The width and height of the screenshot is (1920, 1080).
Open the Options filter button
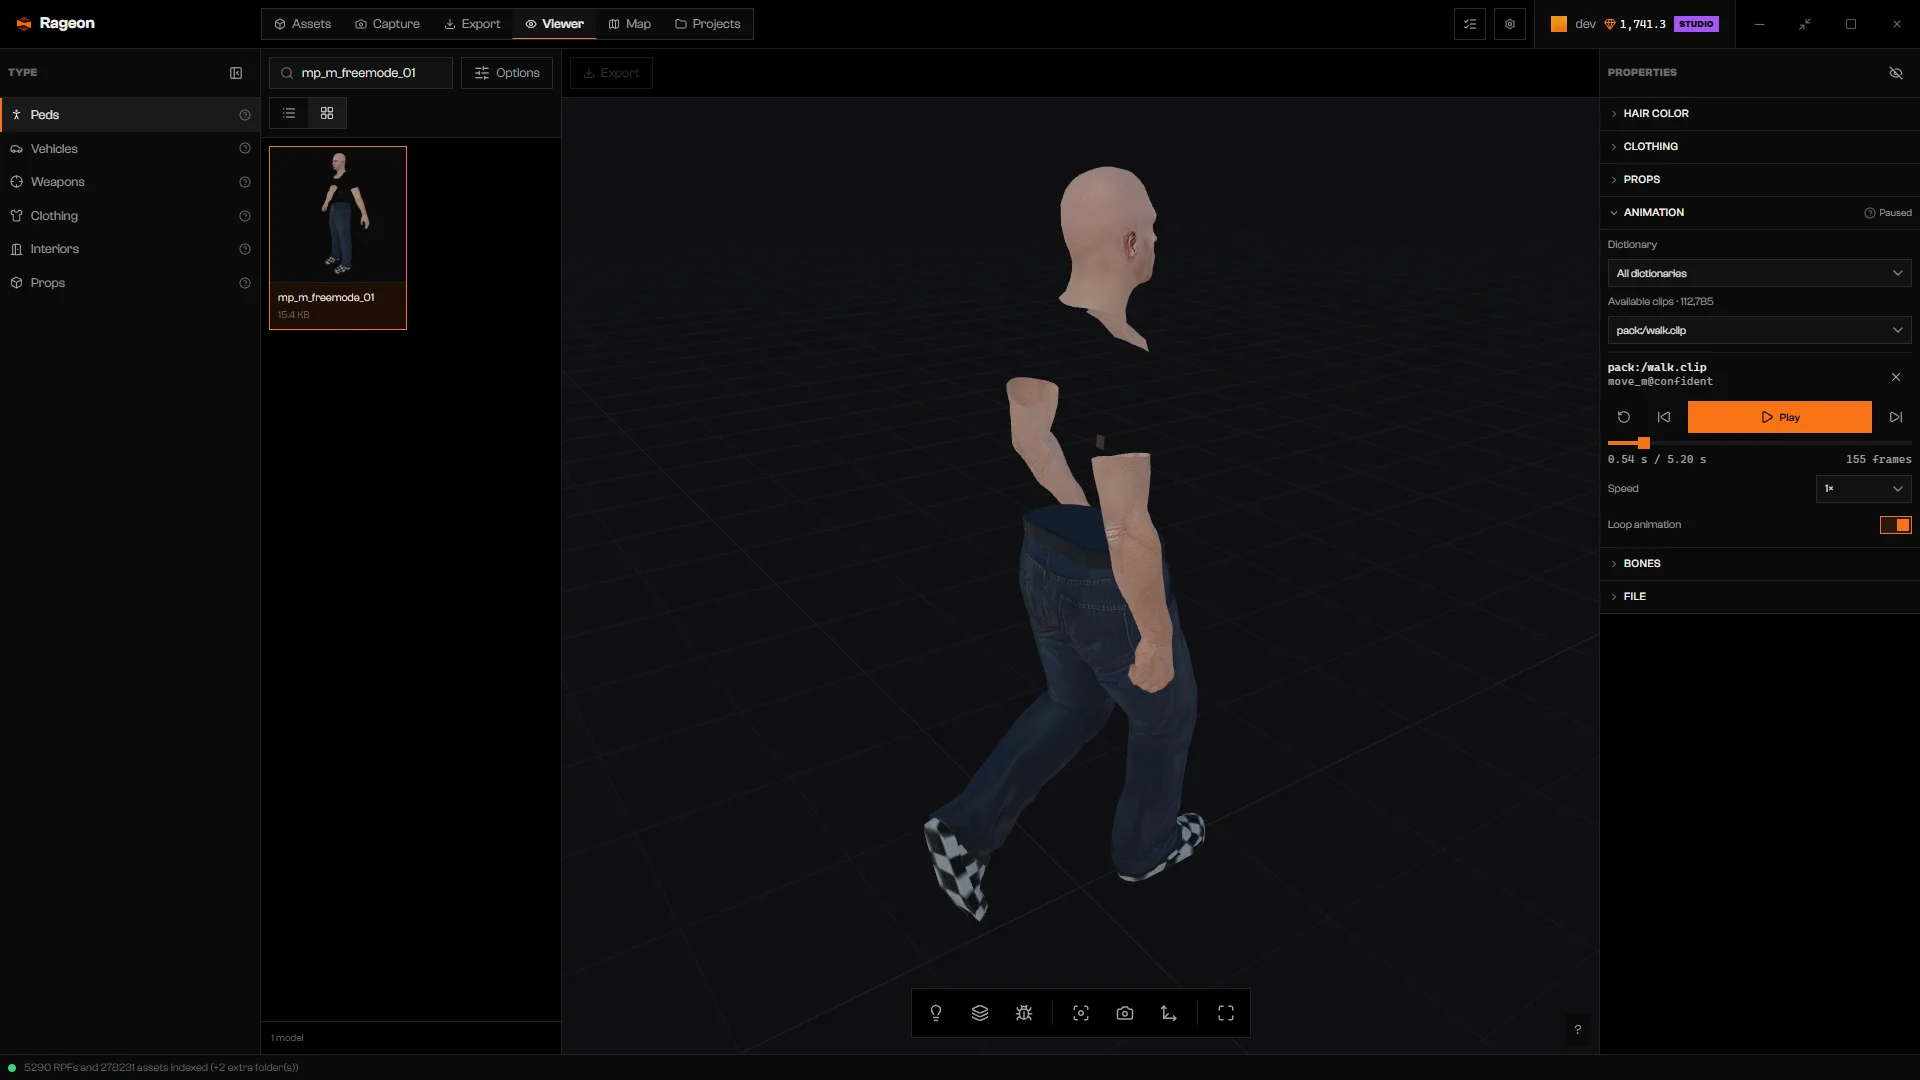tap(507, 73)
